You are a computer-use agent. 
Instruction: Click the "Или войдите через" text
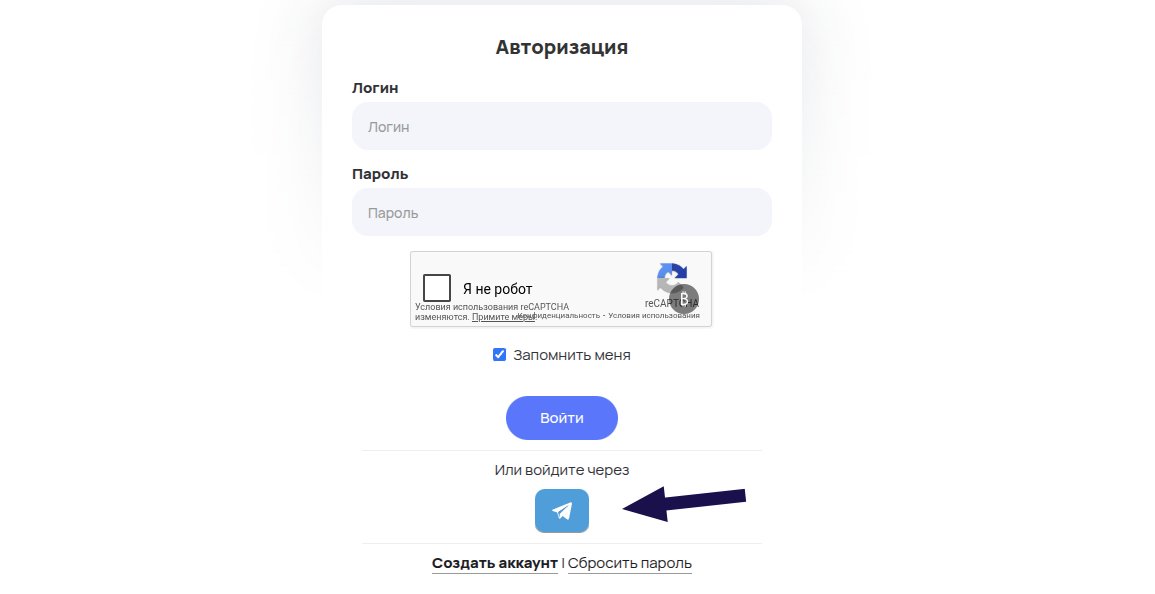561,470
